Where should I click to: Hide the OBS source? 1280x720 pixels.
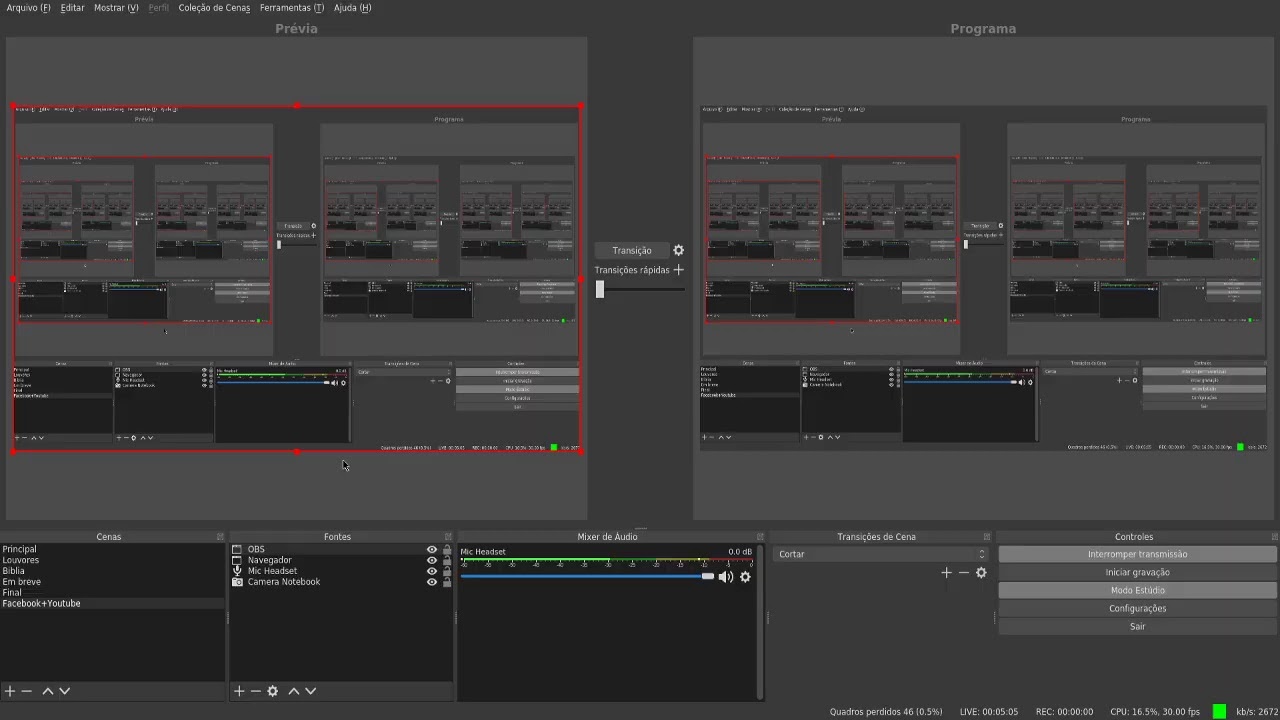pos(432,550)
